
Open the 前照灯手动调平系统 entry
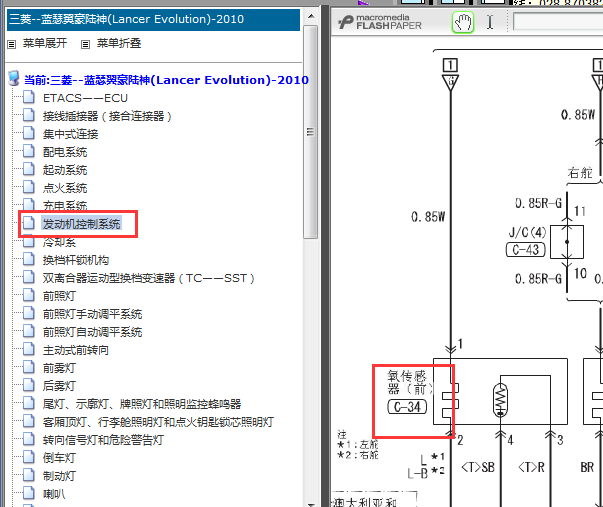click(92, 314)
